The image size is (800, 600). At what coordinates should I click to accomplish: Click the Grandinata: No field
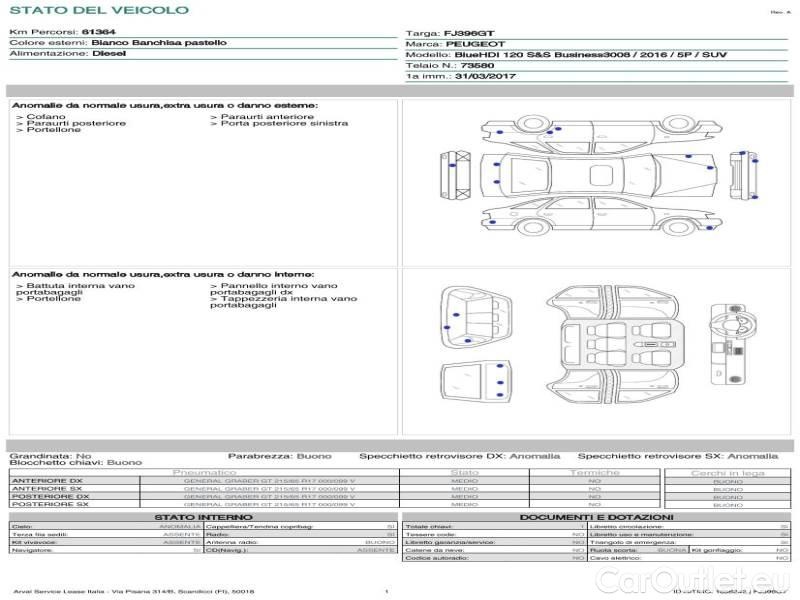pos(51,456)
